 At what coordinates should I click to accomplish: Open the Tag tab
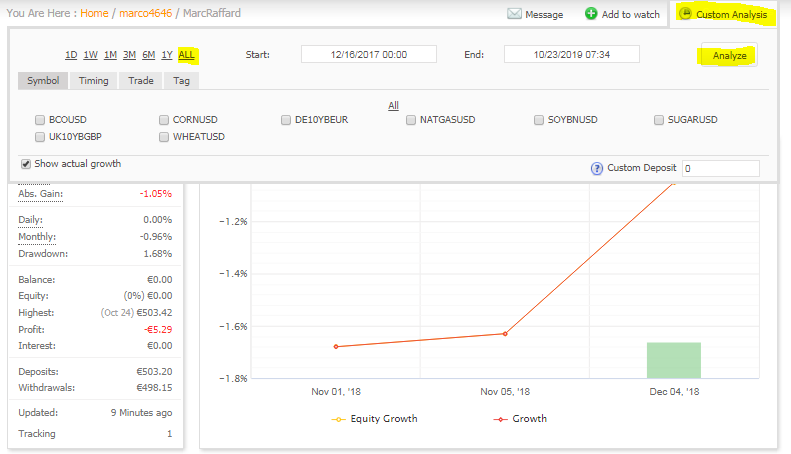pyautogui.click(x=181, y=80)
